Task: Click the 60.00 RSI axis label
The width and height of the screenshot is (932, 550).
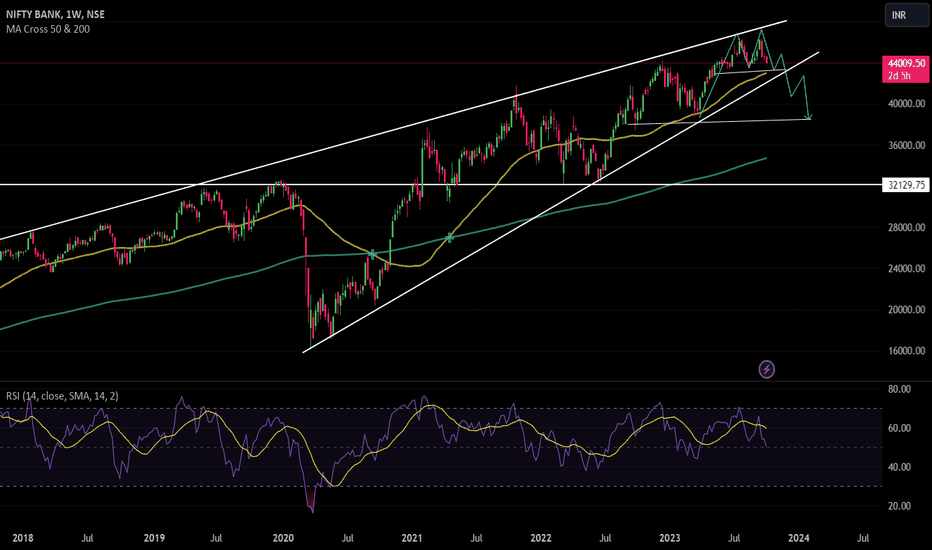Action: click(899, 428)
